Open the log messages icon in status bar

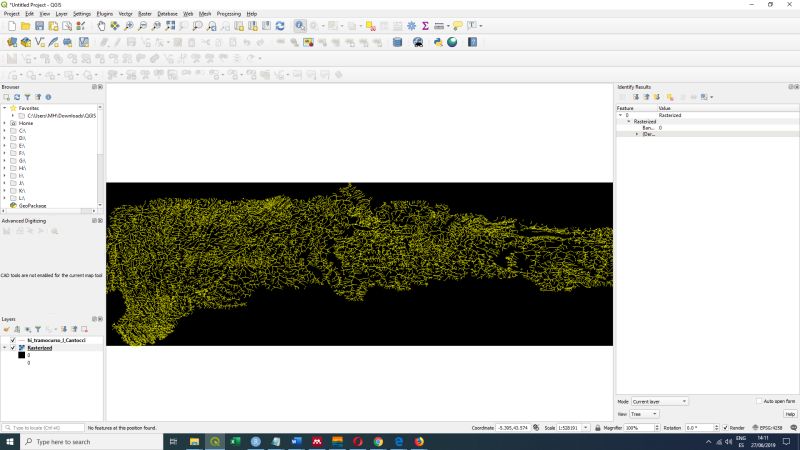(793, 428)
